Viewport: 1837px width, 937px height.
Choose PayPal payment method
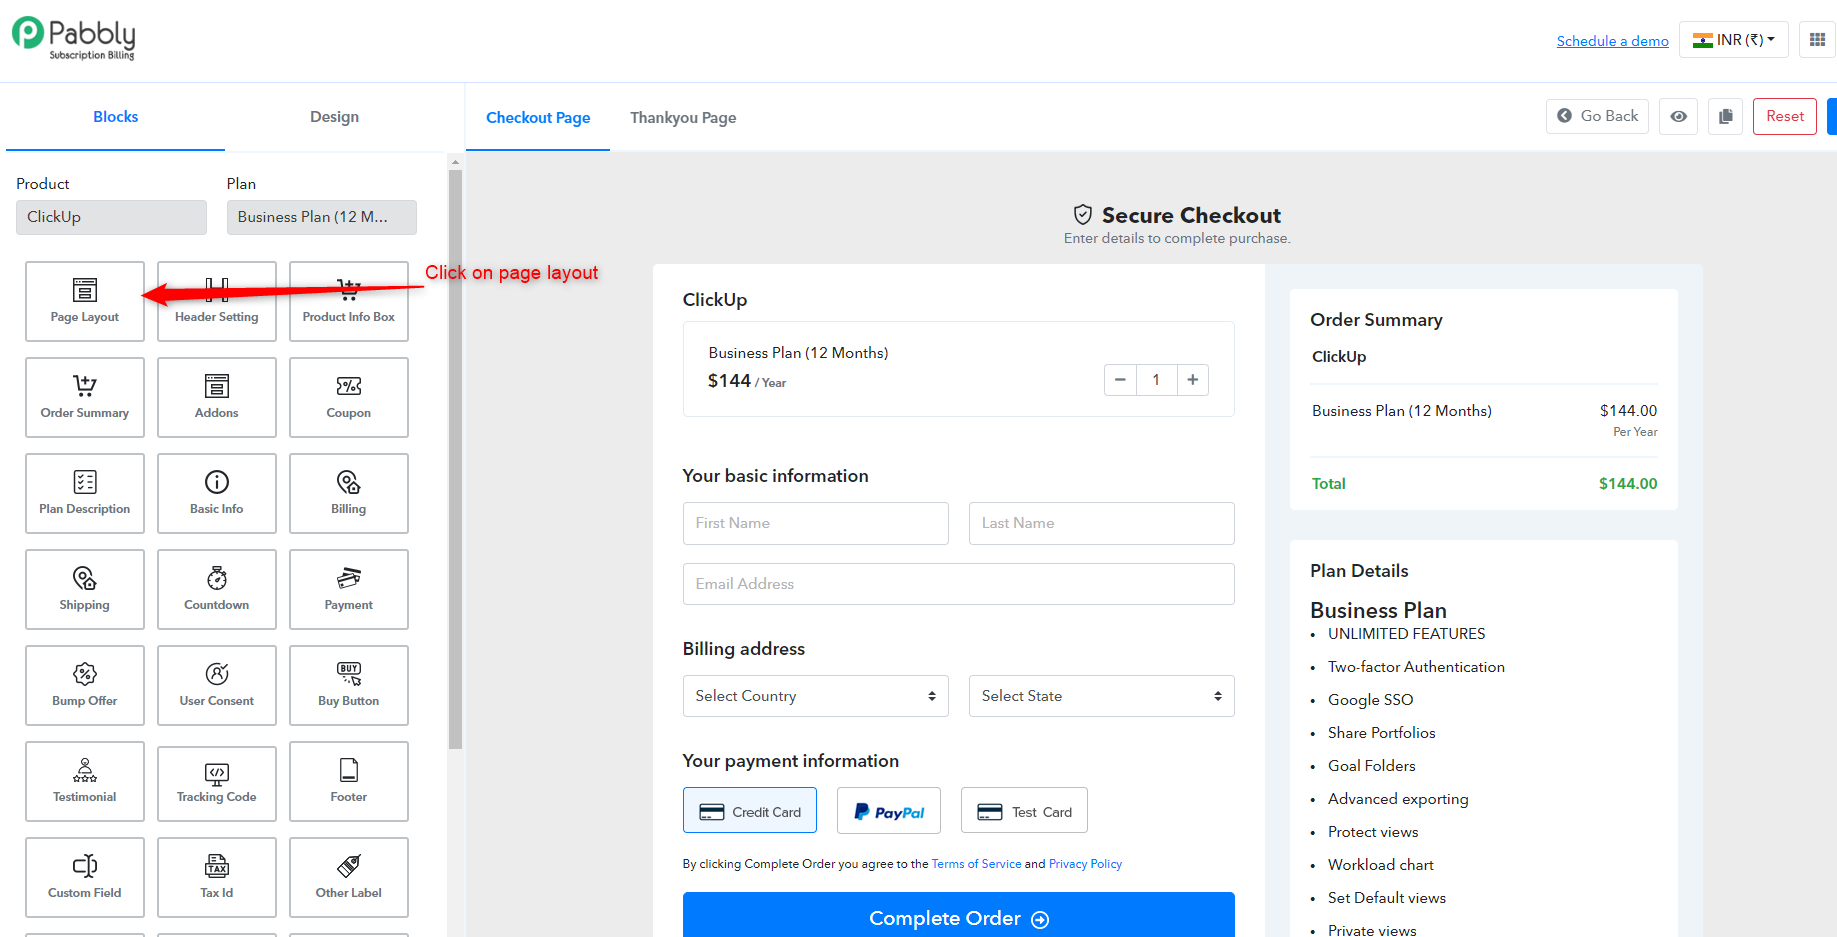pos(889,811)
